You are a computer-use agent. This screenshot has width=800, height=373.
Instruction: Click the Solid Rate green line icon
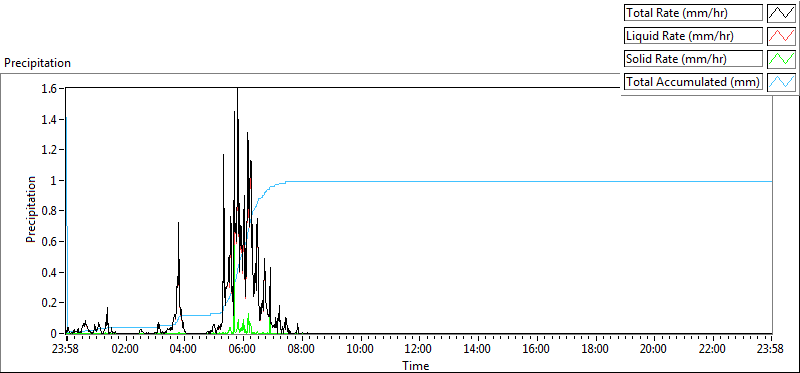(782, 59)
